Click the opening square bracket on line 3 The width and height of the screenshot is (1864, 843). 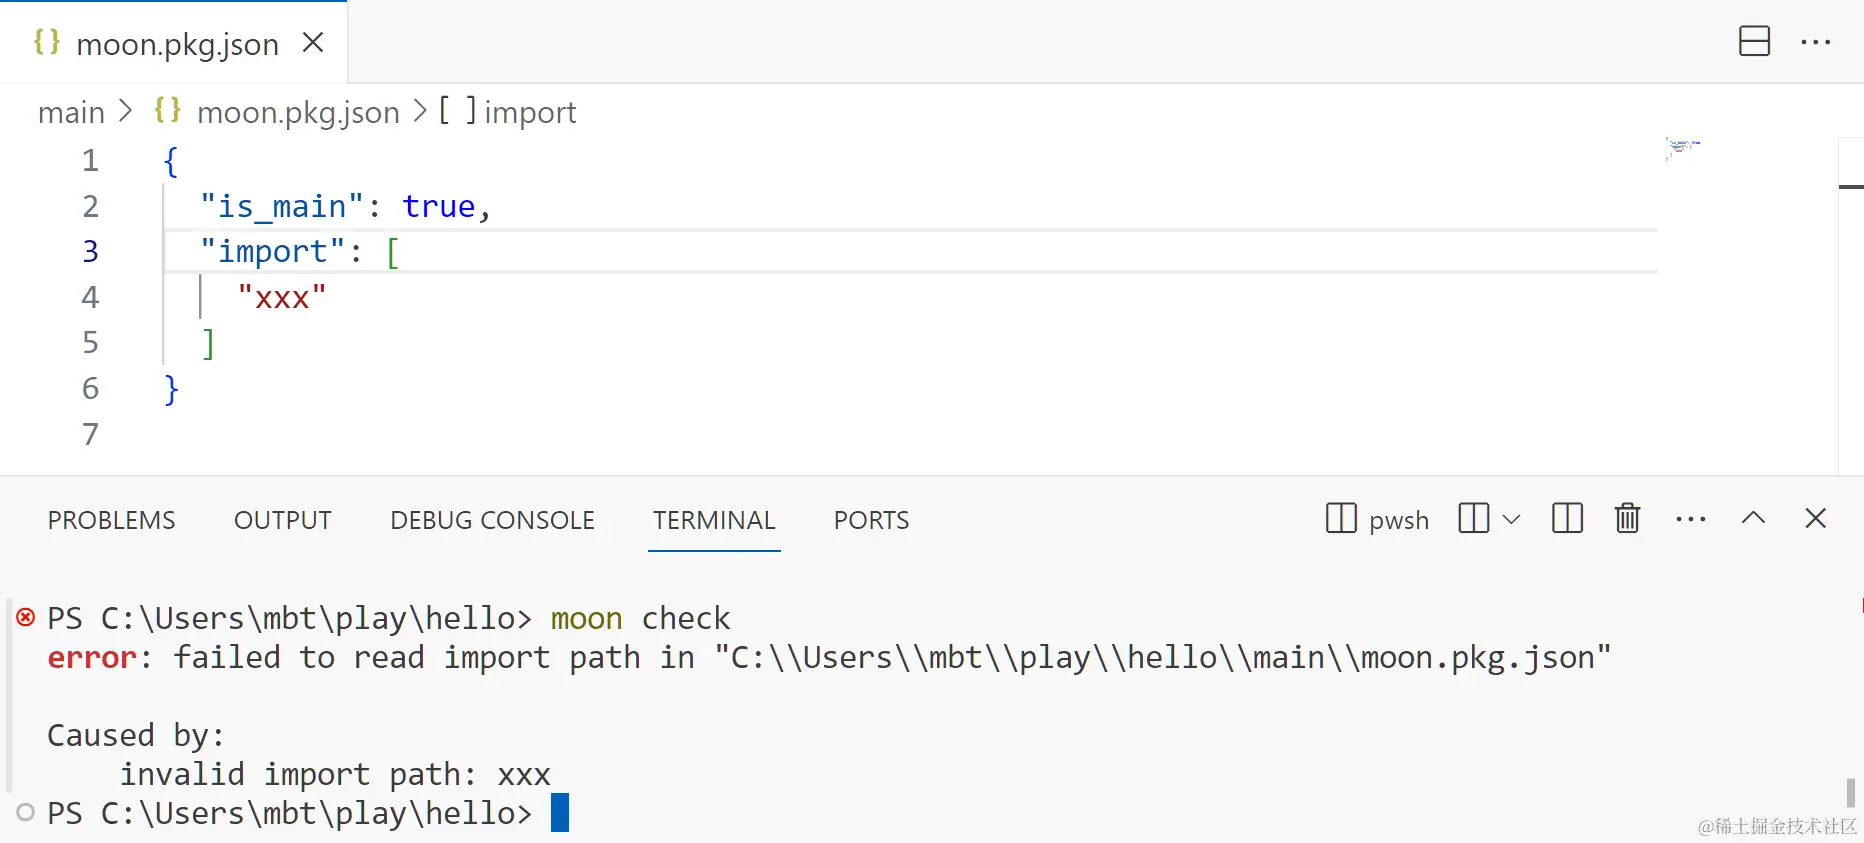[x=392, y=252]
